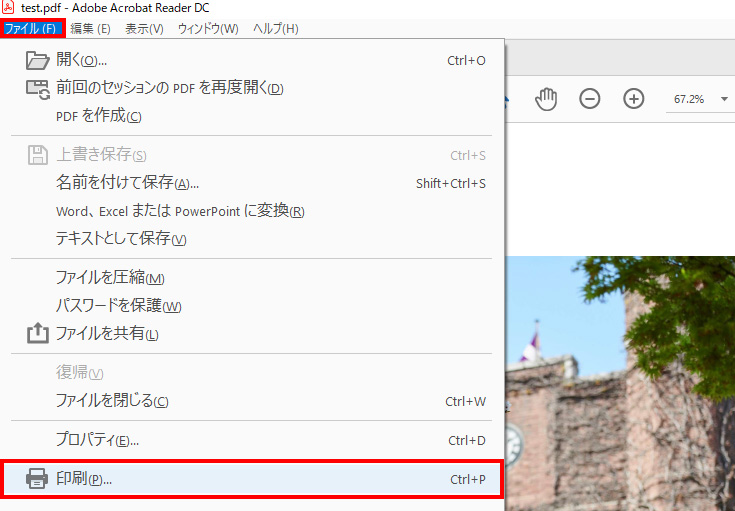Image resolution: width=735 pixels, height=511 pixels.
Task: Open プロパティ(E)... from File menu
Action: [x=97, y=440]
